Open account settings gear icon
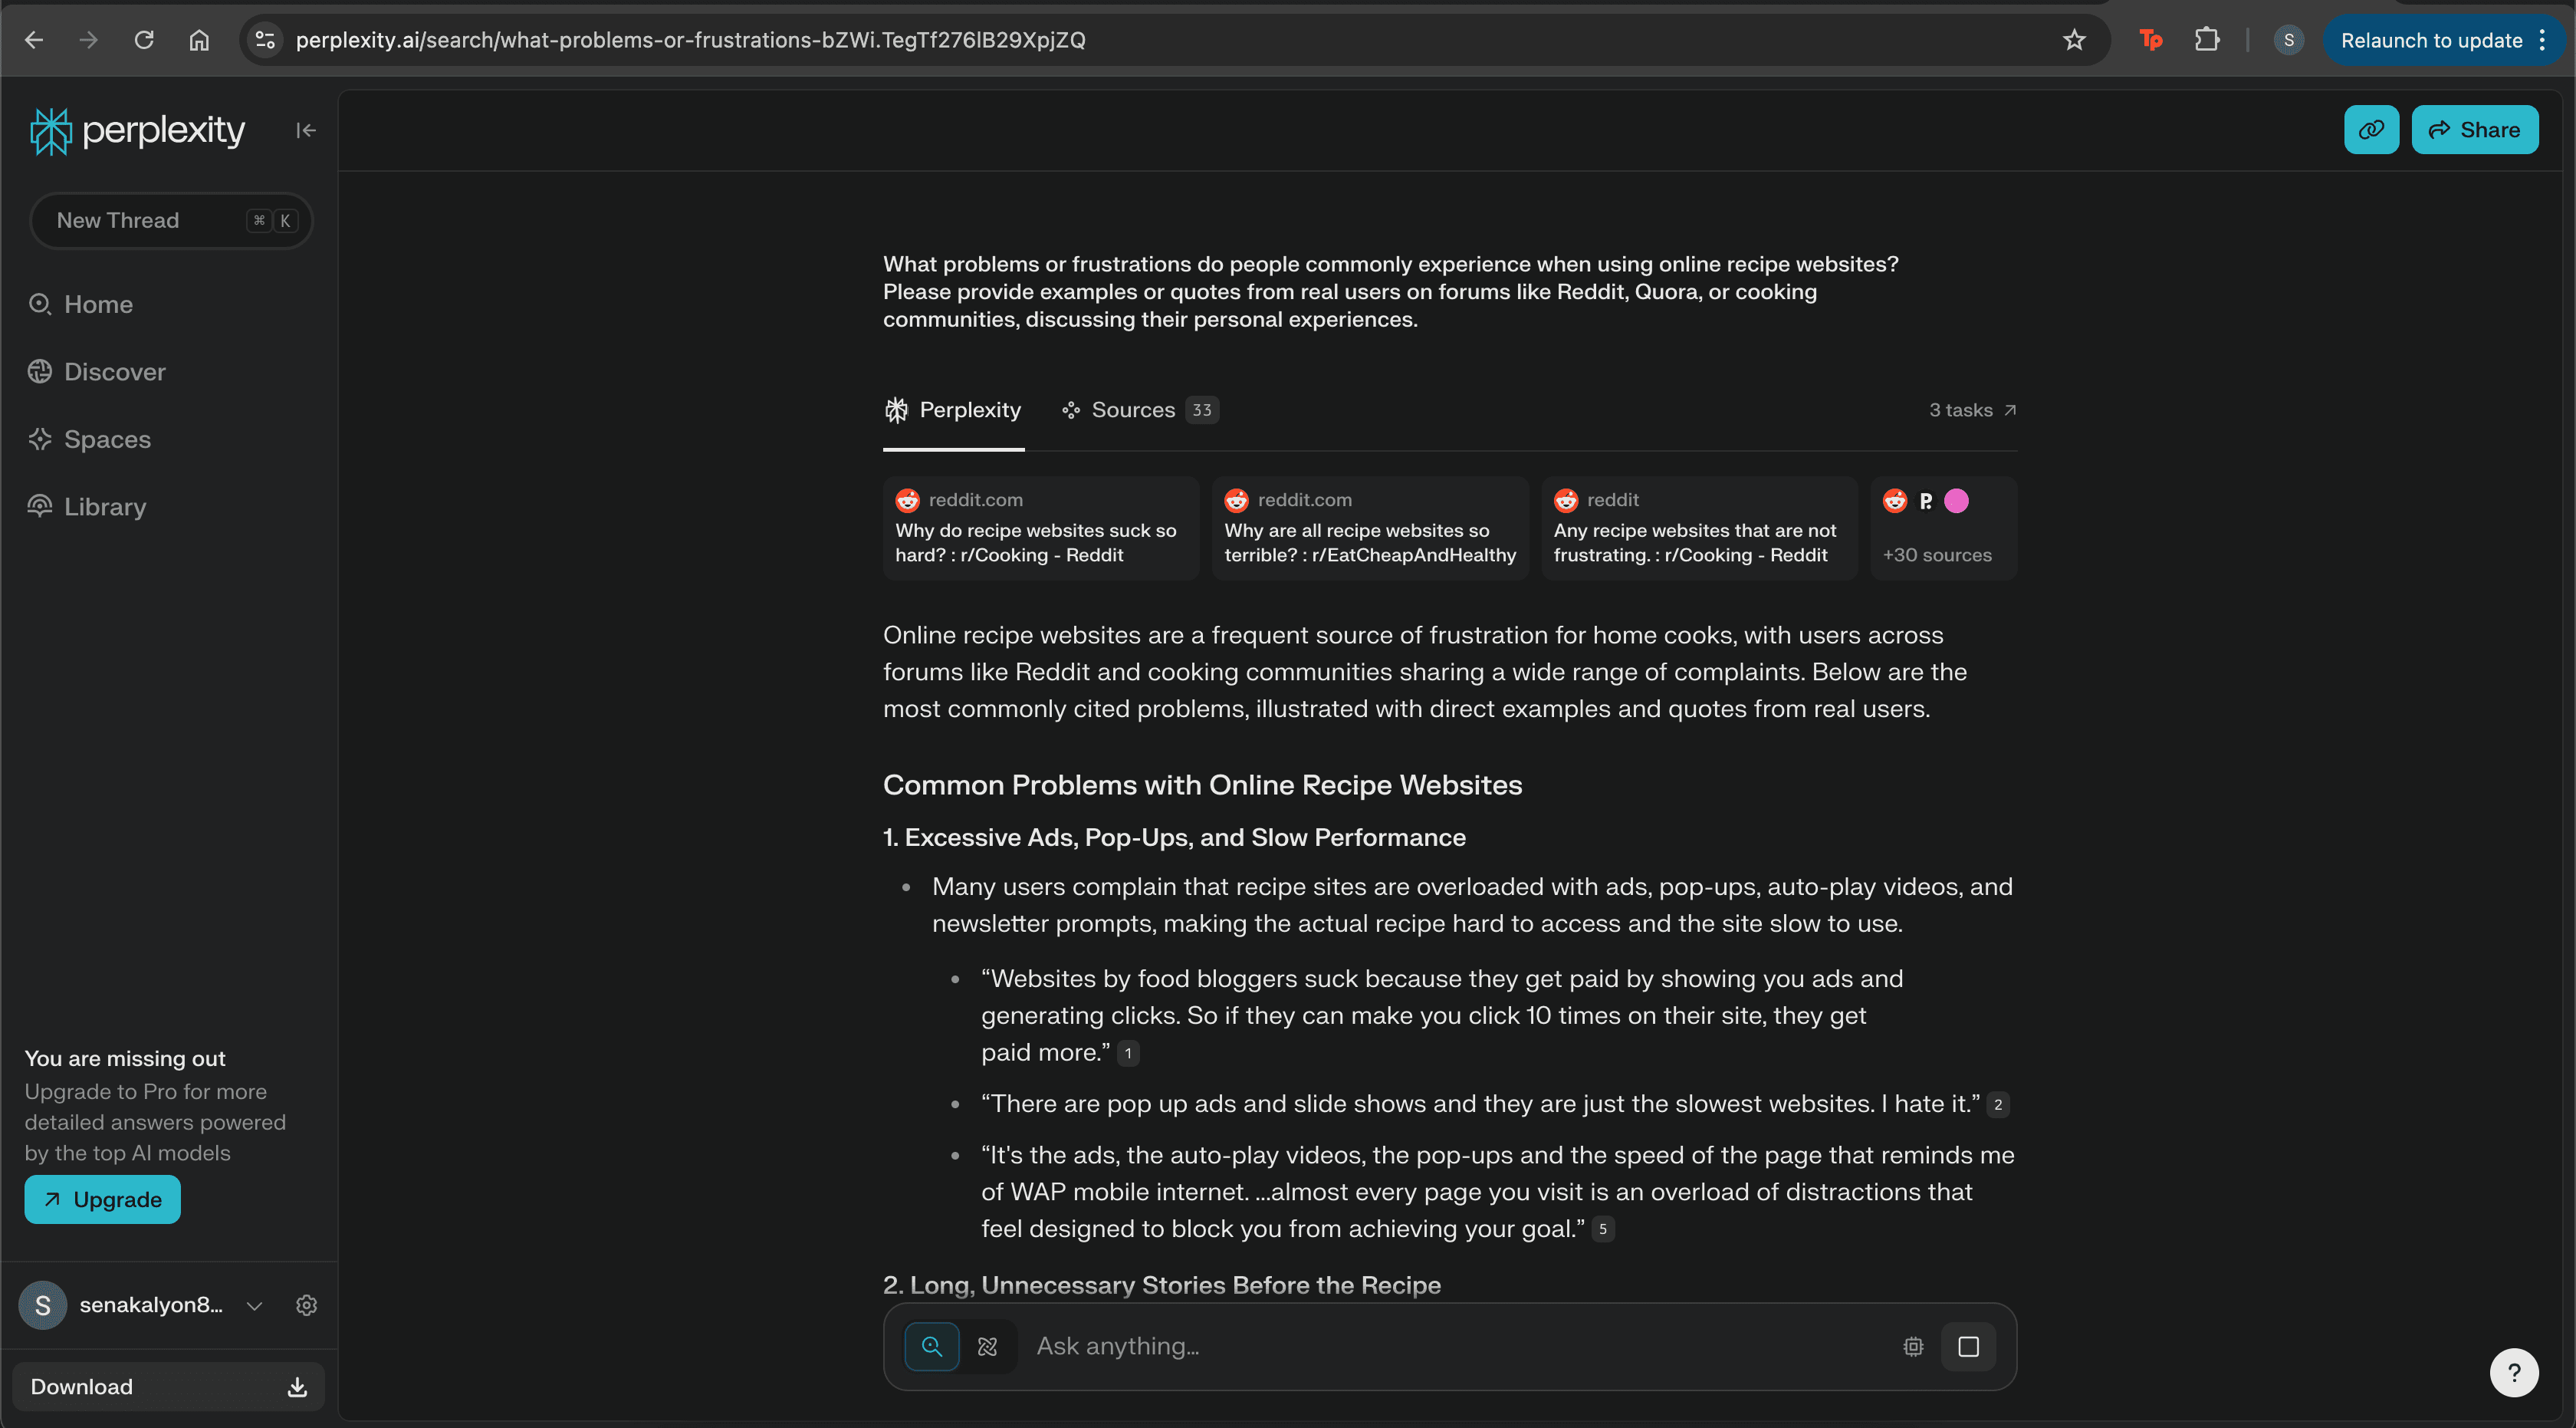2576x1428 pixels. point(306,1305)
